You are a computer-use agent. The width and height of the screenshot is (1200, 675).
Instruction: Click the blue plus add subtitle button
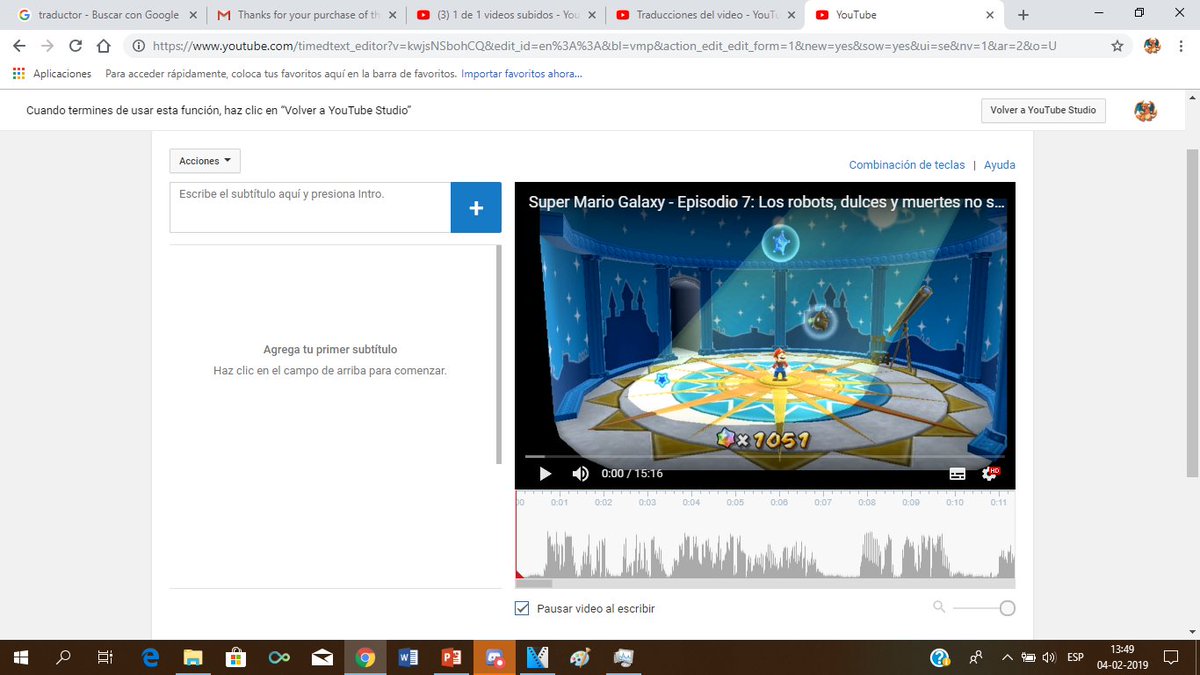click(x=476, y=208)
